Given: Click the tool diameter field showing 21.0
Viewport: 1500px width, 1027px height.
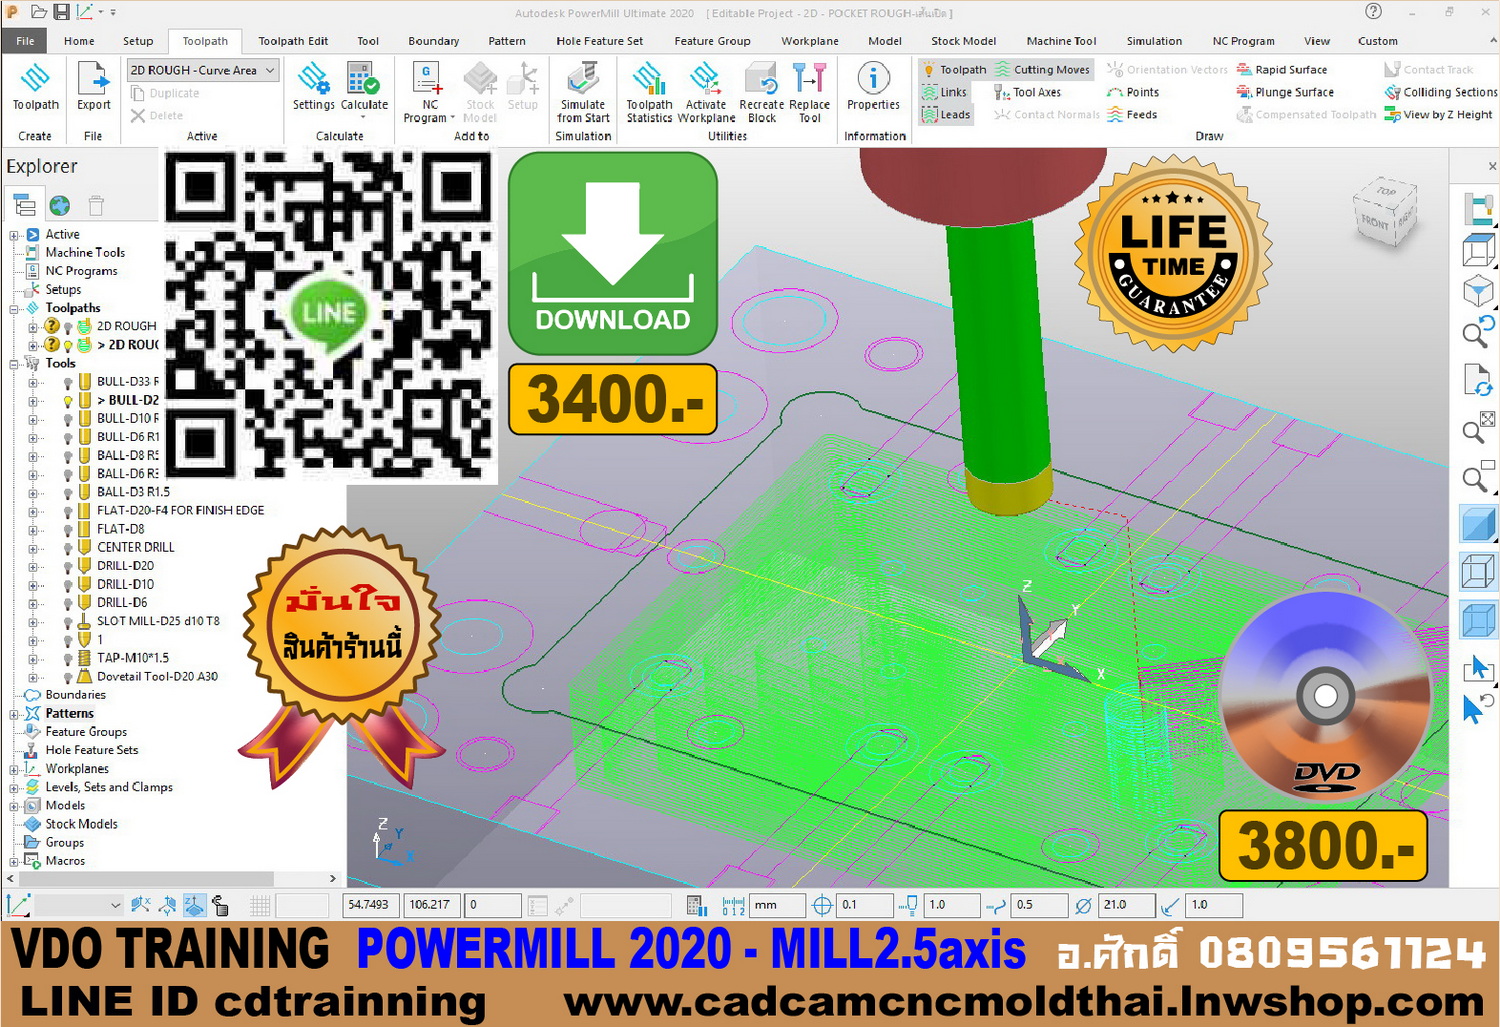Looking at the screenshot, I should [x=1124, y=905].
